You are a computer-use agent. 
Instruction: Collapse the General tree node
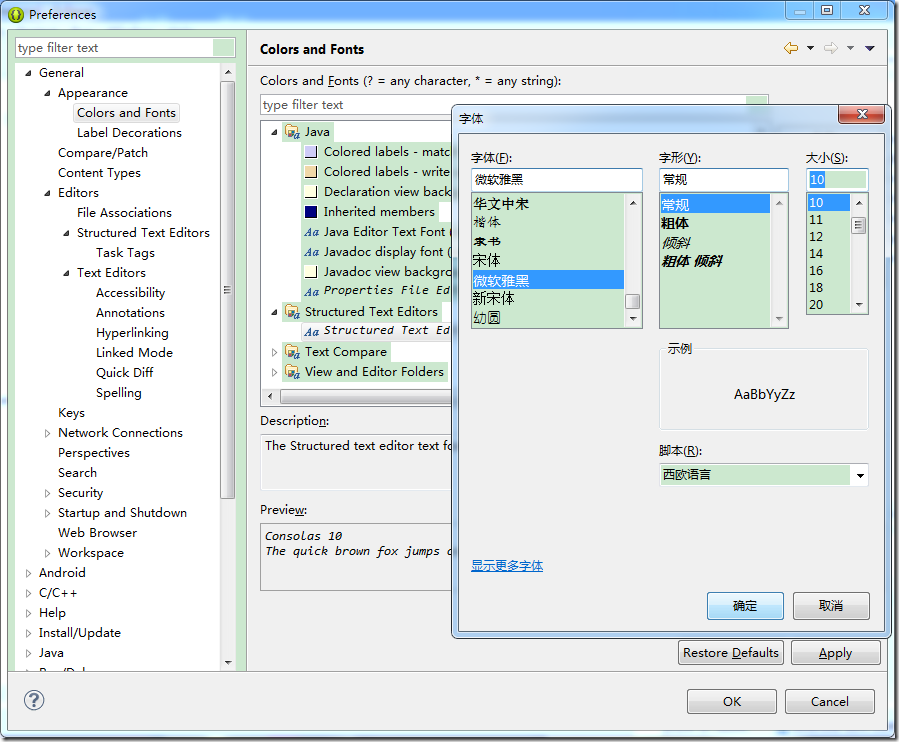click(x=28, y=73)
